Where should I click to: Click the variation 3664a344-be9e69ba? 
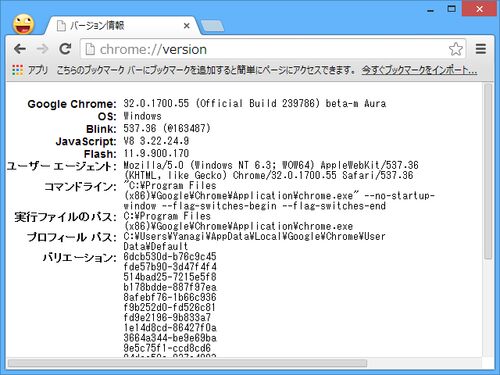tap(170, 338)
